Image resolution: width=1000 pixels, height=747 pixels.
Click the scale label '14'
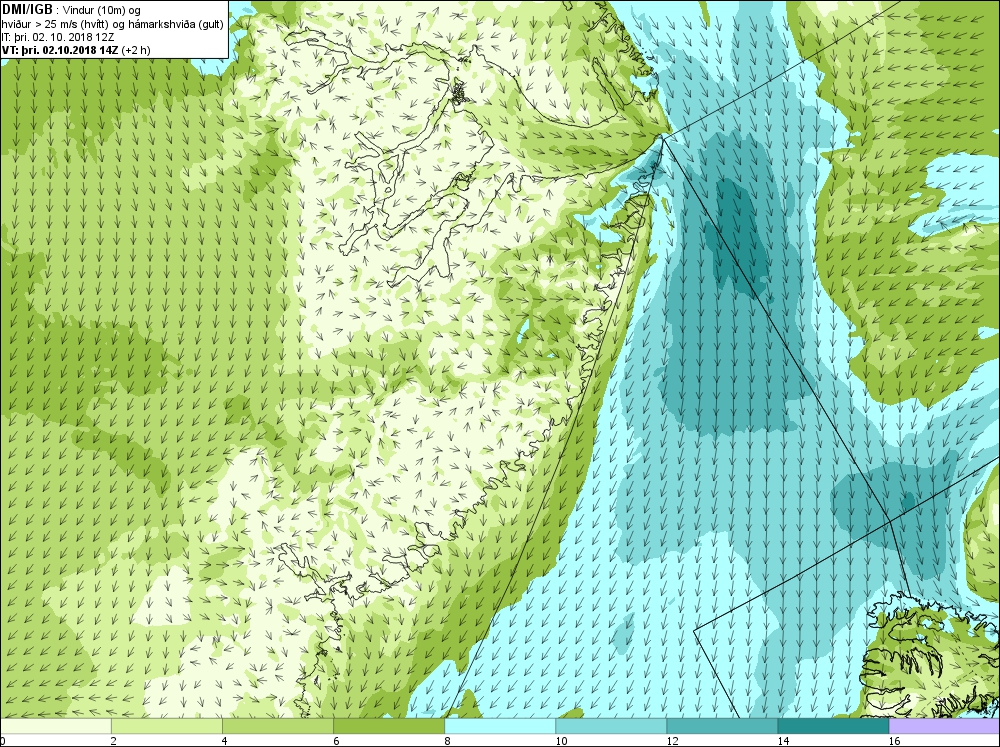click(783, 741)
